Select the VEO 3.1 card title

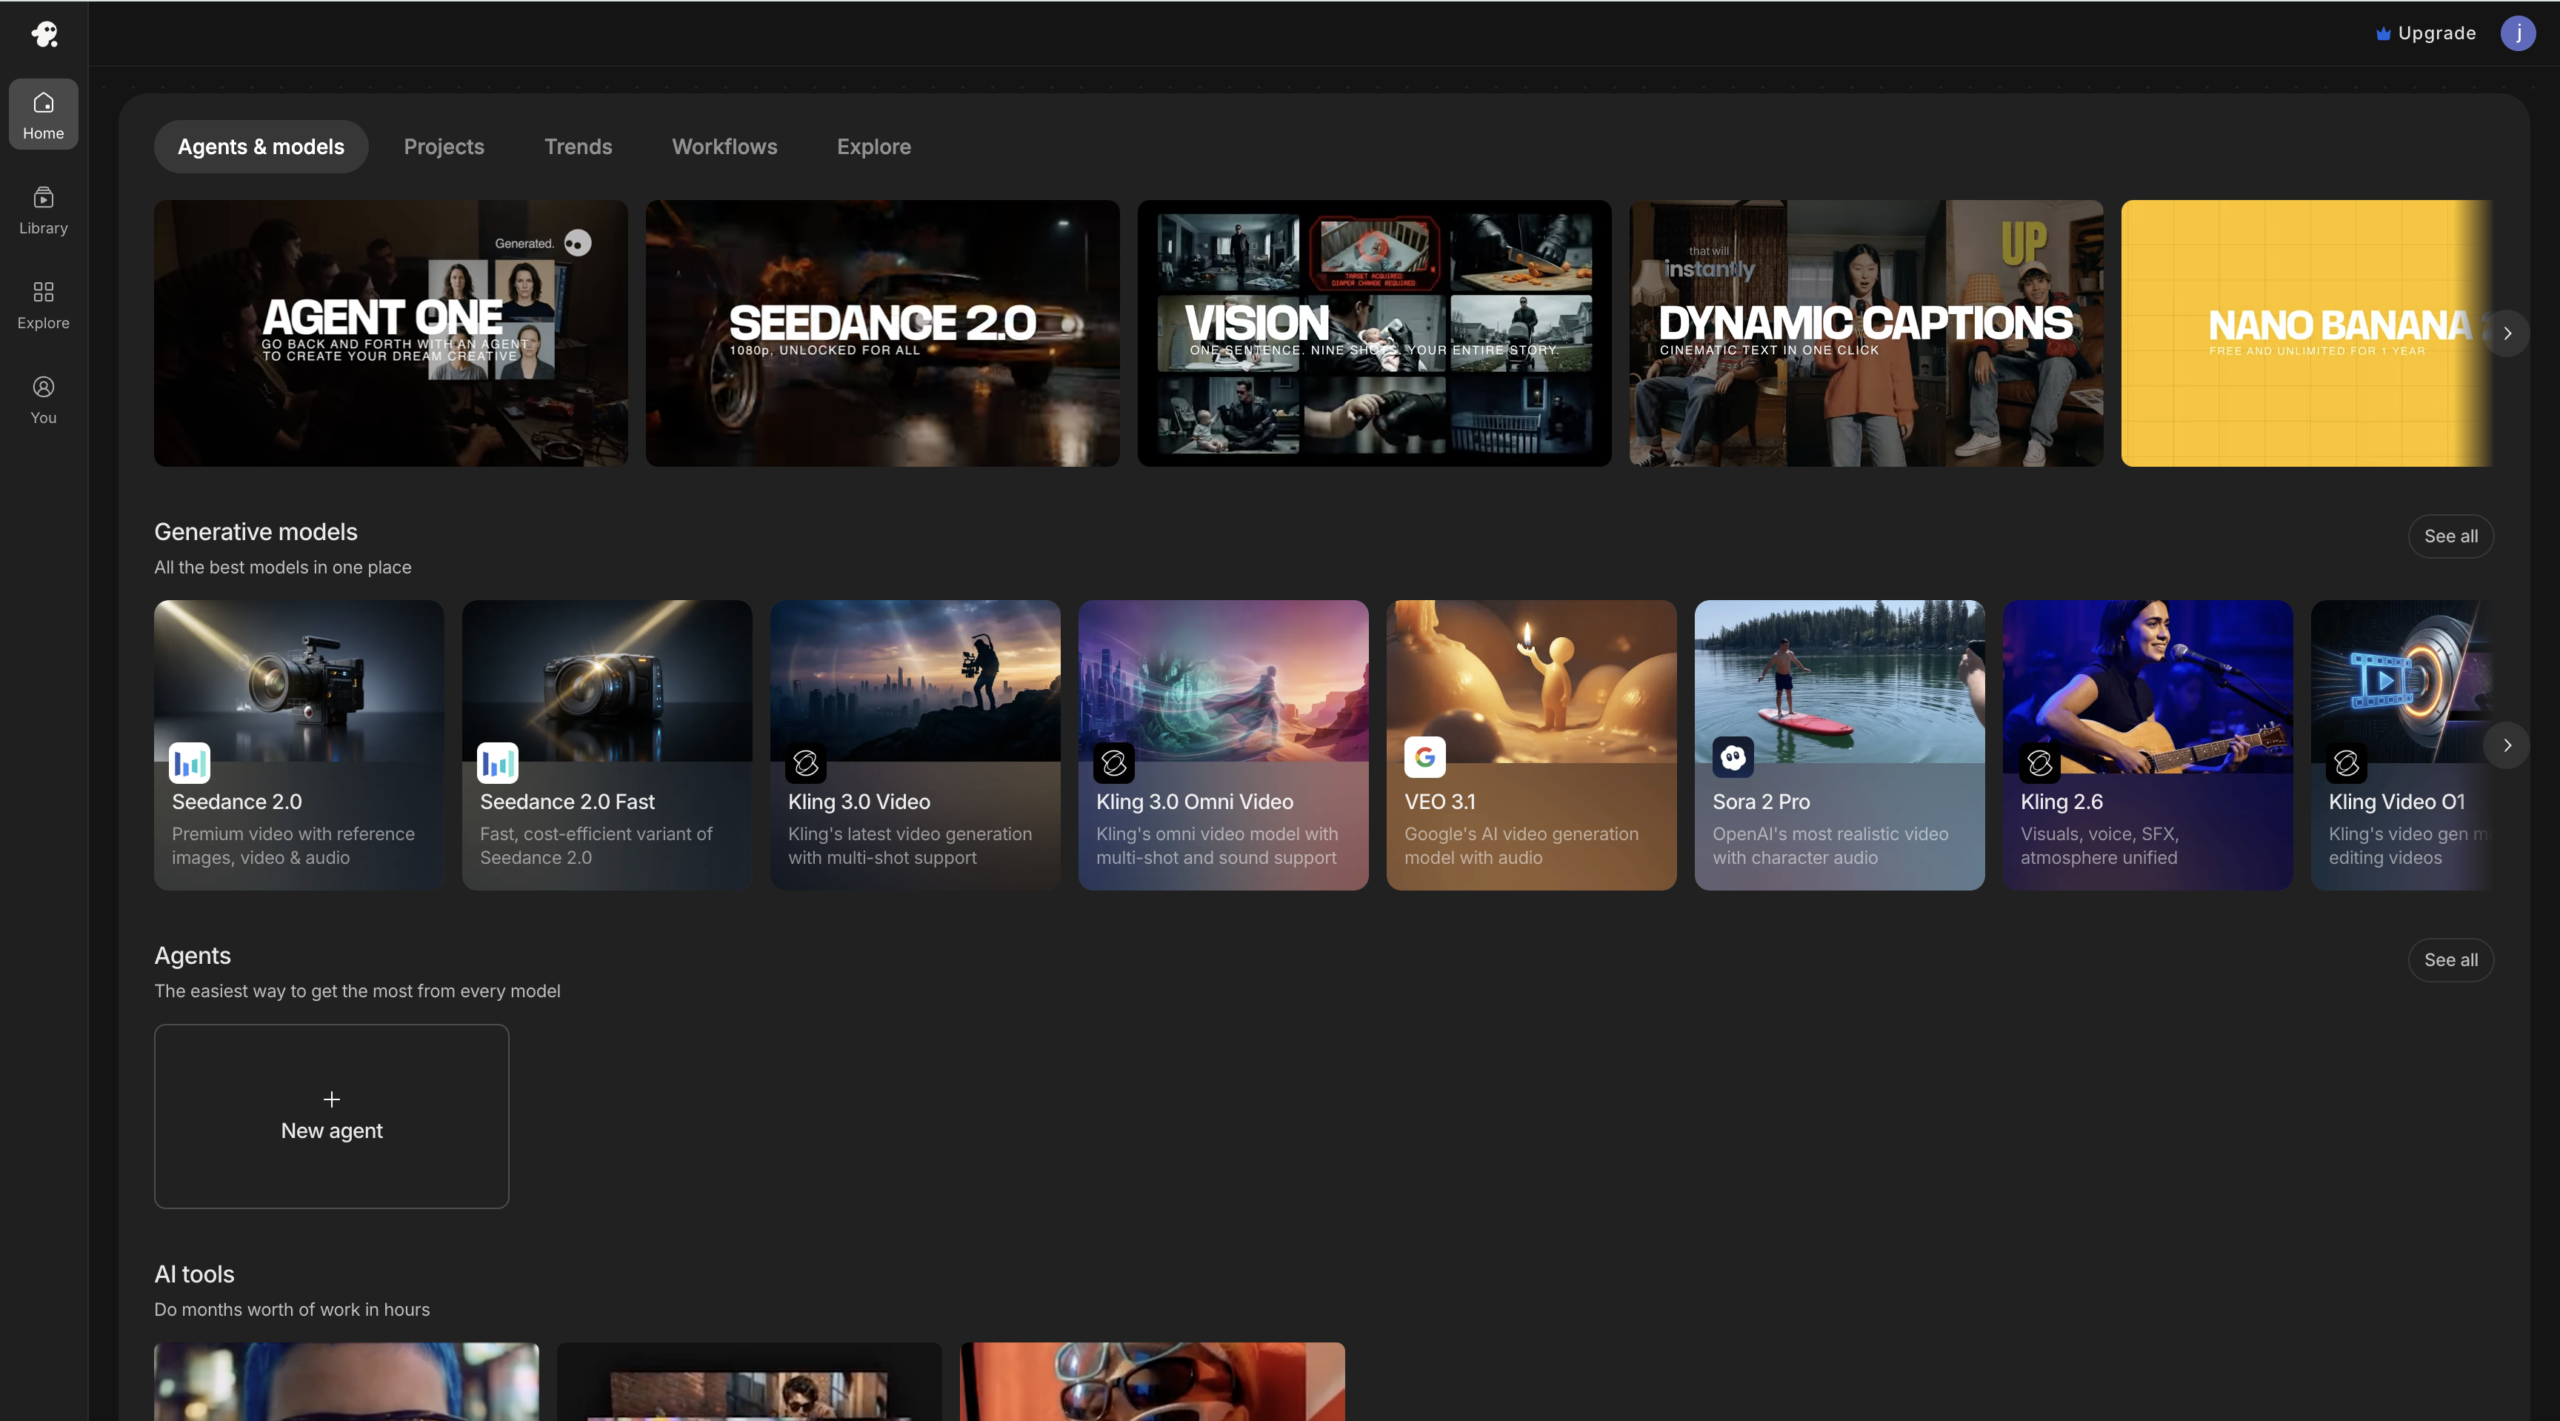pos(1440,802)
